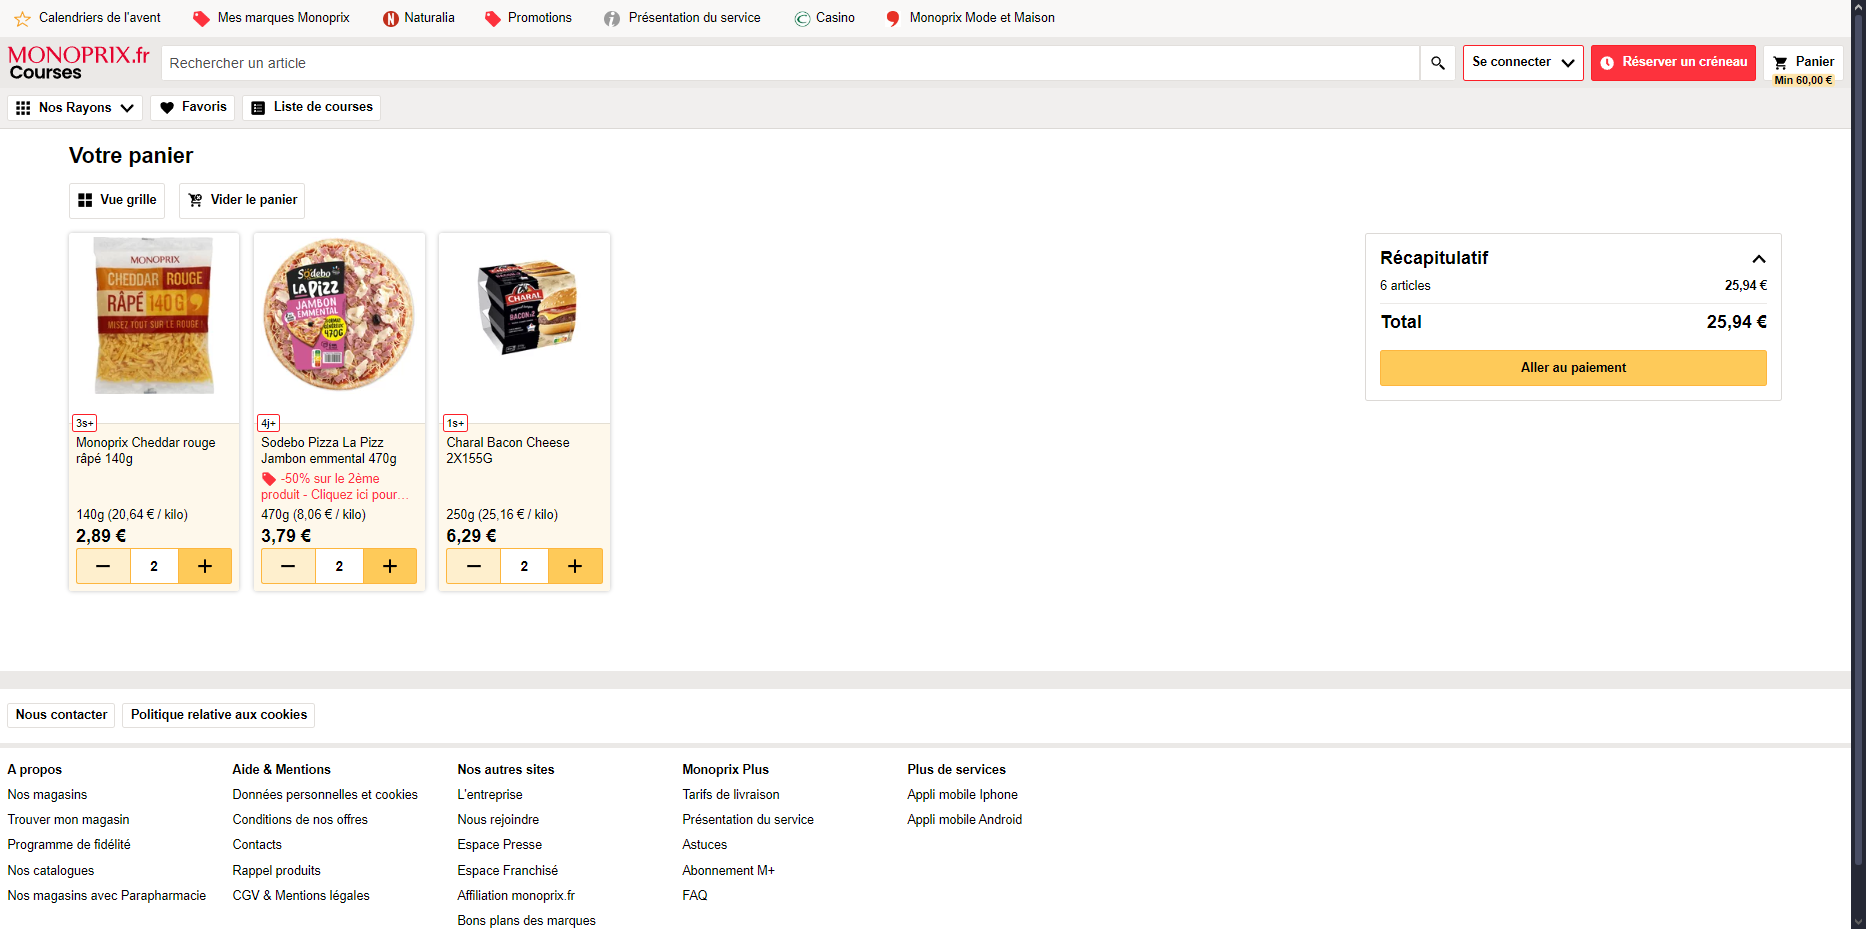Open Appli mobile Android
This screenshot has height=929, width=1866.
pyautogui.click(x=965, y=820)
